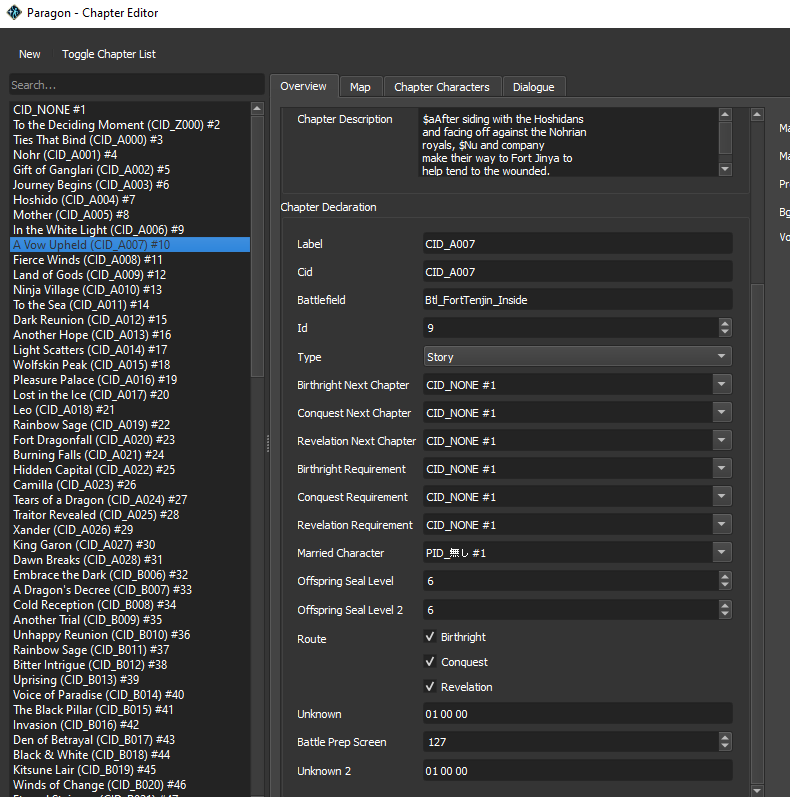The width and height of the screenshot is (790, 797).
Task: Select Leo (CID_A018) #21 chapter
Action: (130, 409)
